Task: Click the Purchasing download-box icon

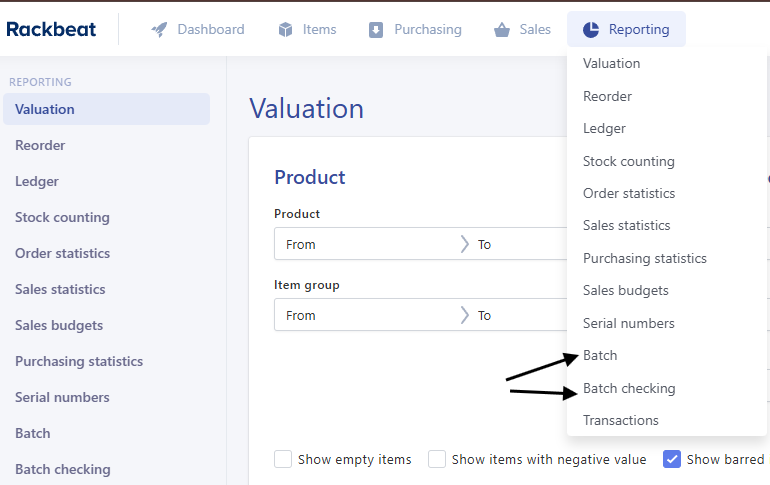Action: (376, 30)
